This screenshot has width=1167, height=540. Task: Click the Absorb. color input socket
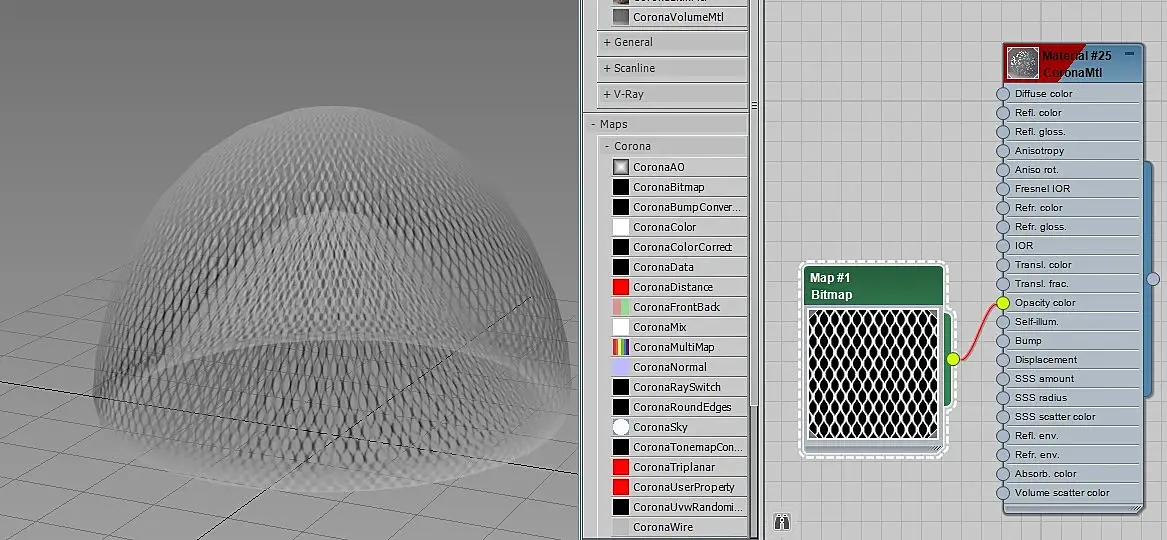[1003, 474]
